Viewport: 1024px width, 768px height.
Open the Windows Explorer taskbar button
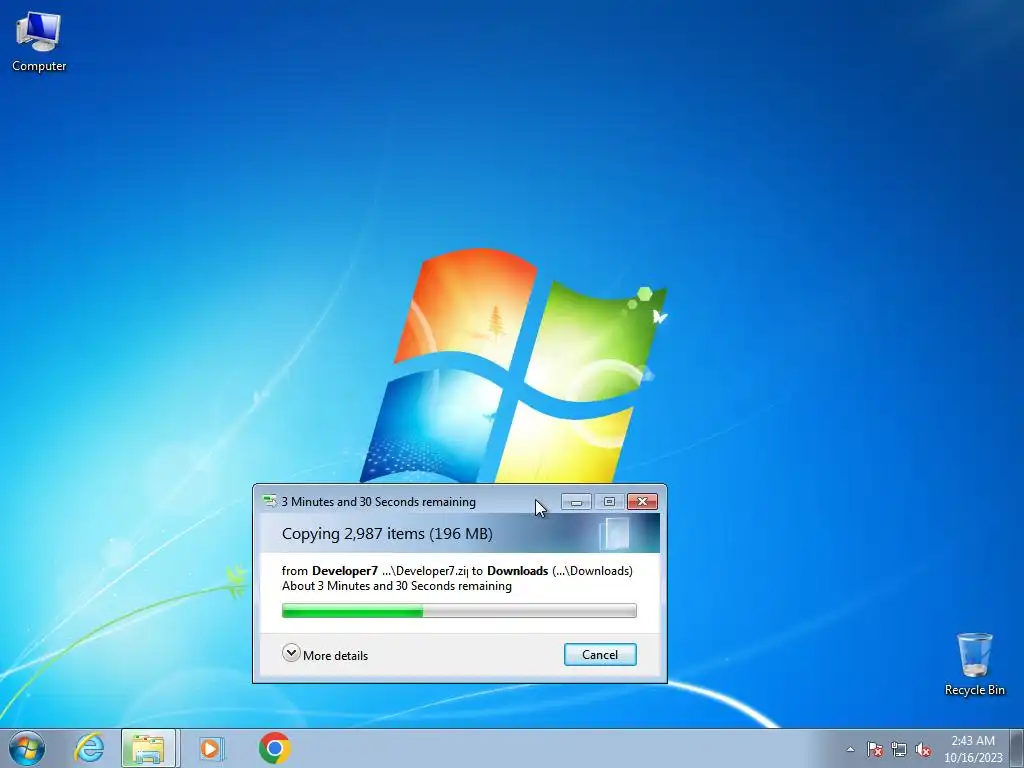coord(148,748)
